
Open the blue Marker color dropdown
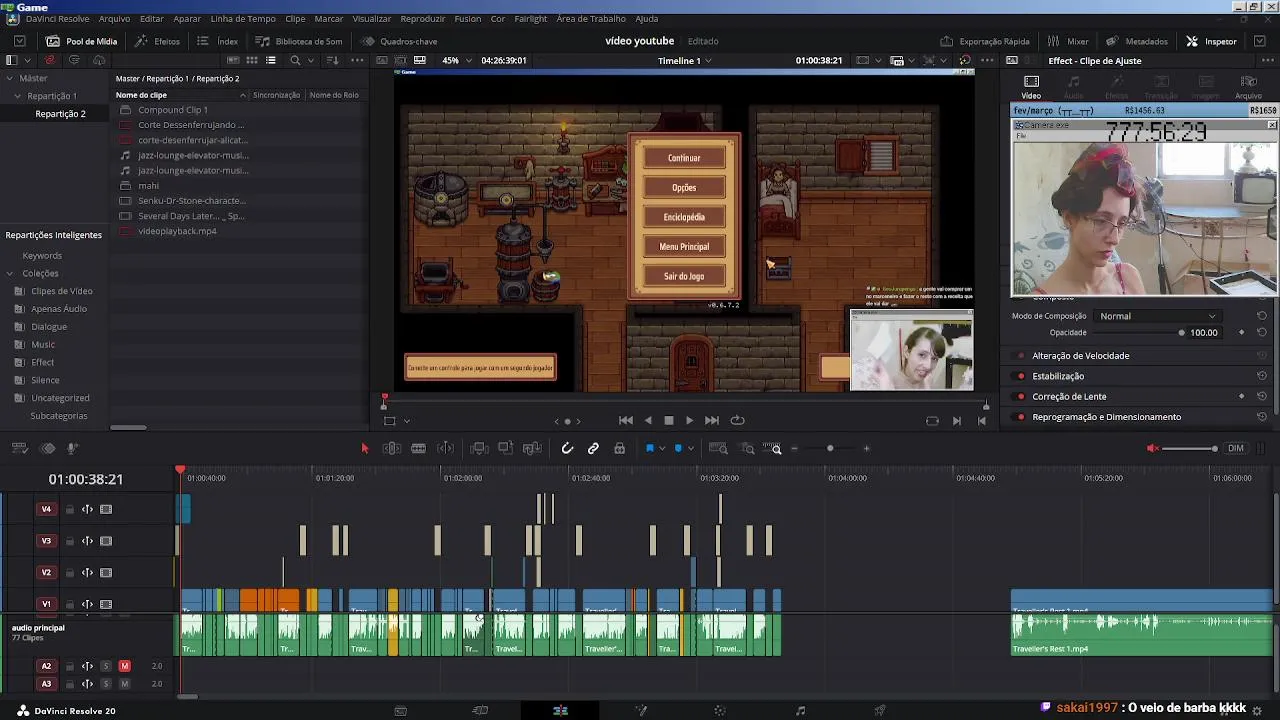point(690,449)
